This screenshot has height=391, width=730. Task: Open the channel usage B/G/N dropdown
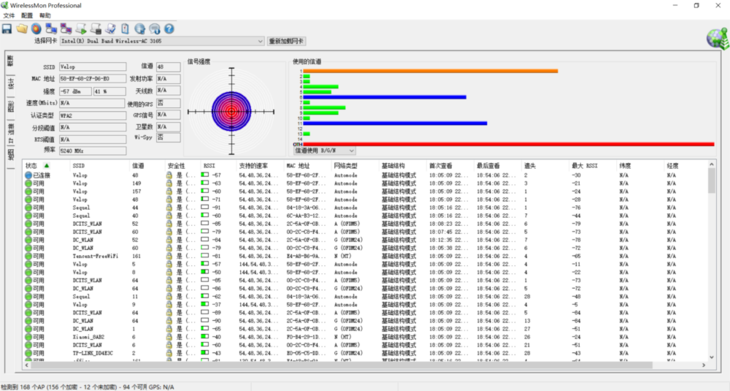click(x=324, y=150)
